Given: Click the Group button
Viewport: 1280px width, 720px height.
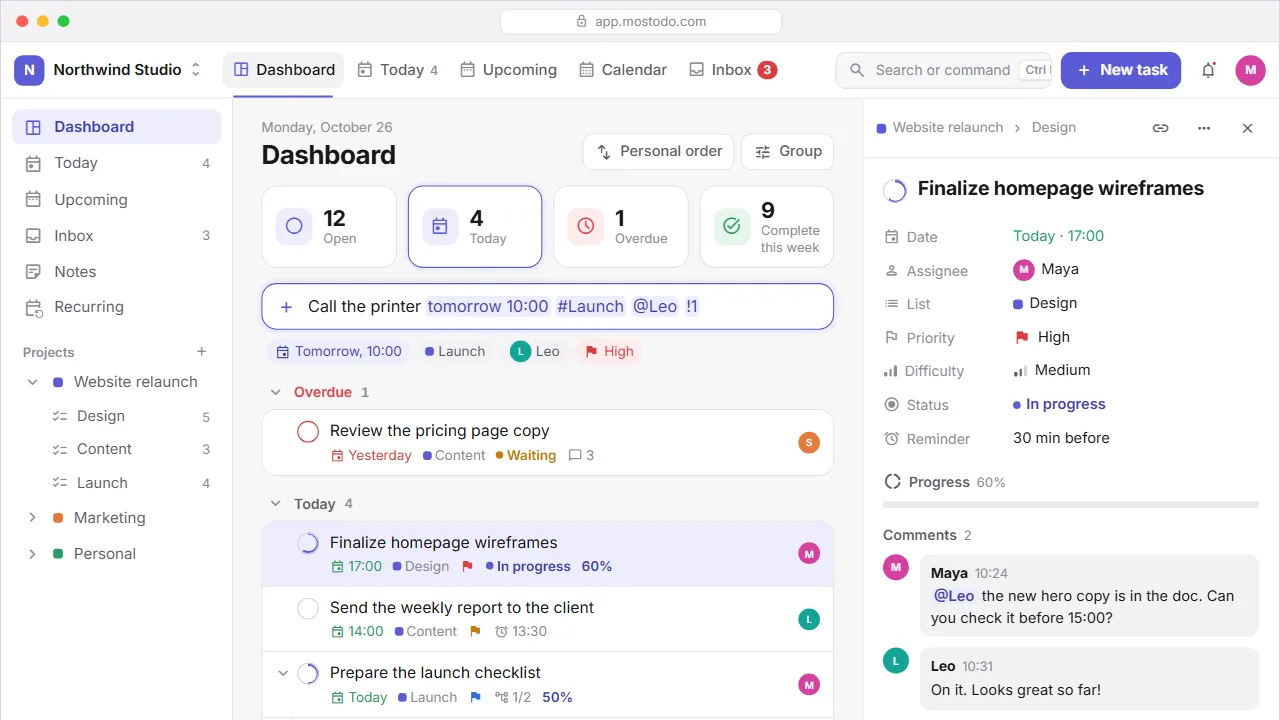Looking at the screenshot, I should tap(788, 152).
